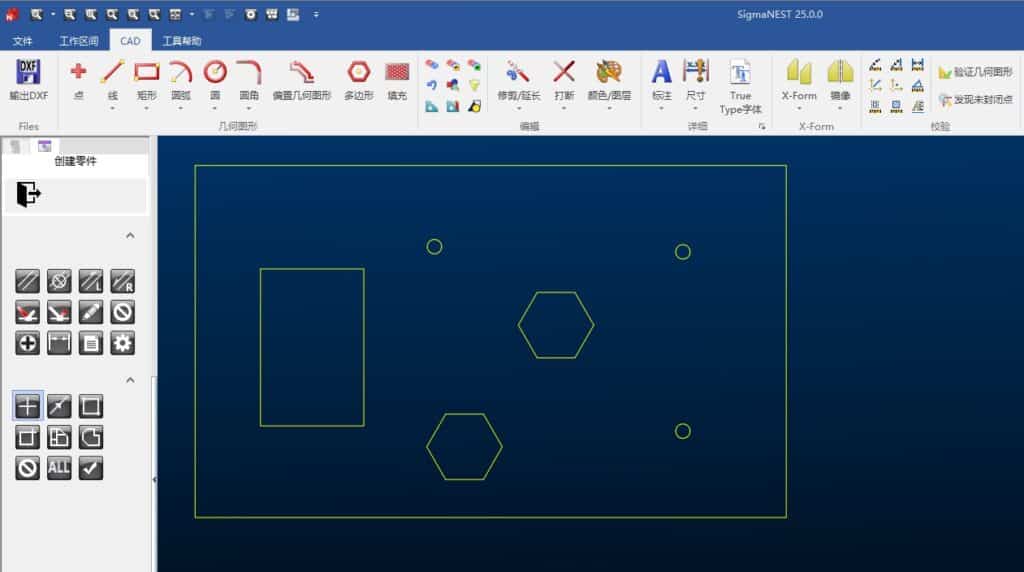The width and height of the screenshot is (1024, 572).
Task: Toggle the checkmark button in left panel
Action: pos(91,468)
